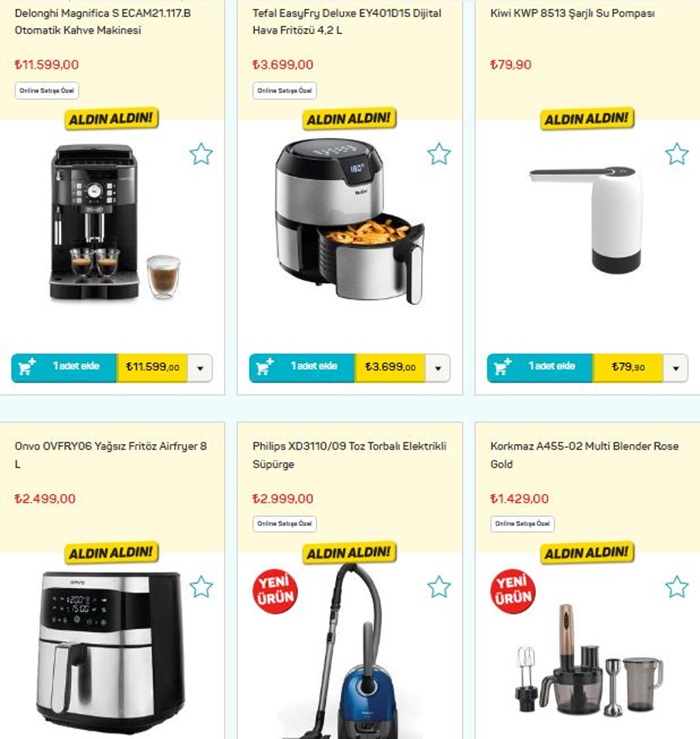Open Philips XD3110/09 Toz Torbalı Süpürge title
The image size is (700, 739).
pos(349,455)
